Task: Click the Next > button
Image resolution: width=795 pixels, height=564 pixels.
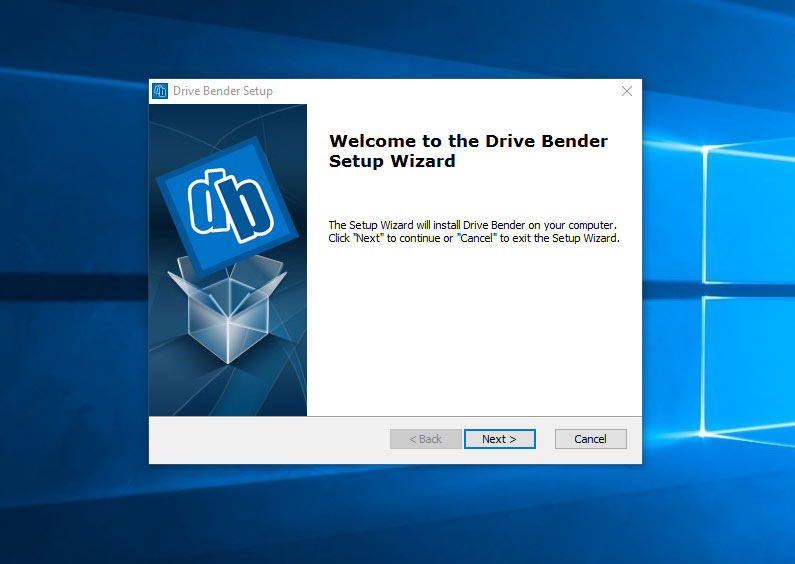Action: (x=499, y=439)
